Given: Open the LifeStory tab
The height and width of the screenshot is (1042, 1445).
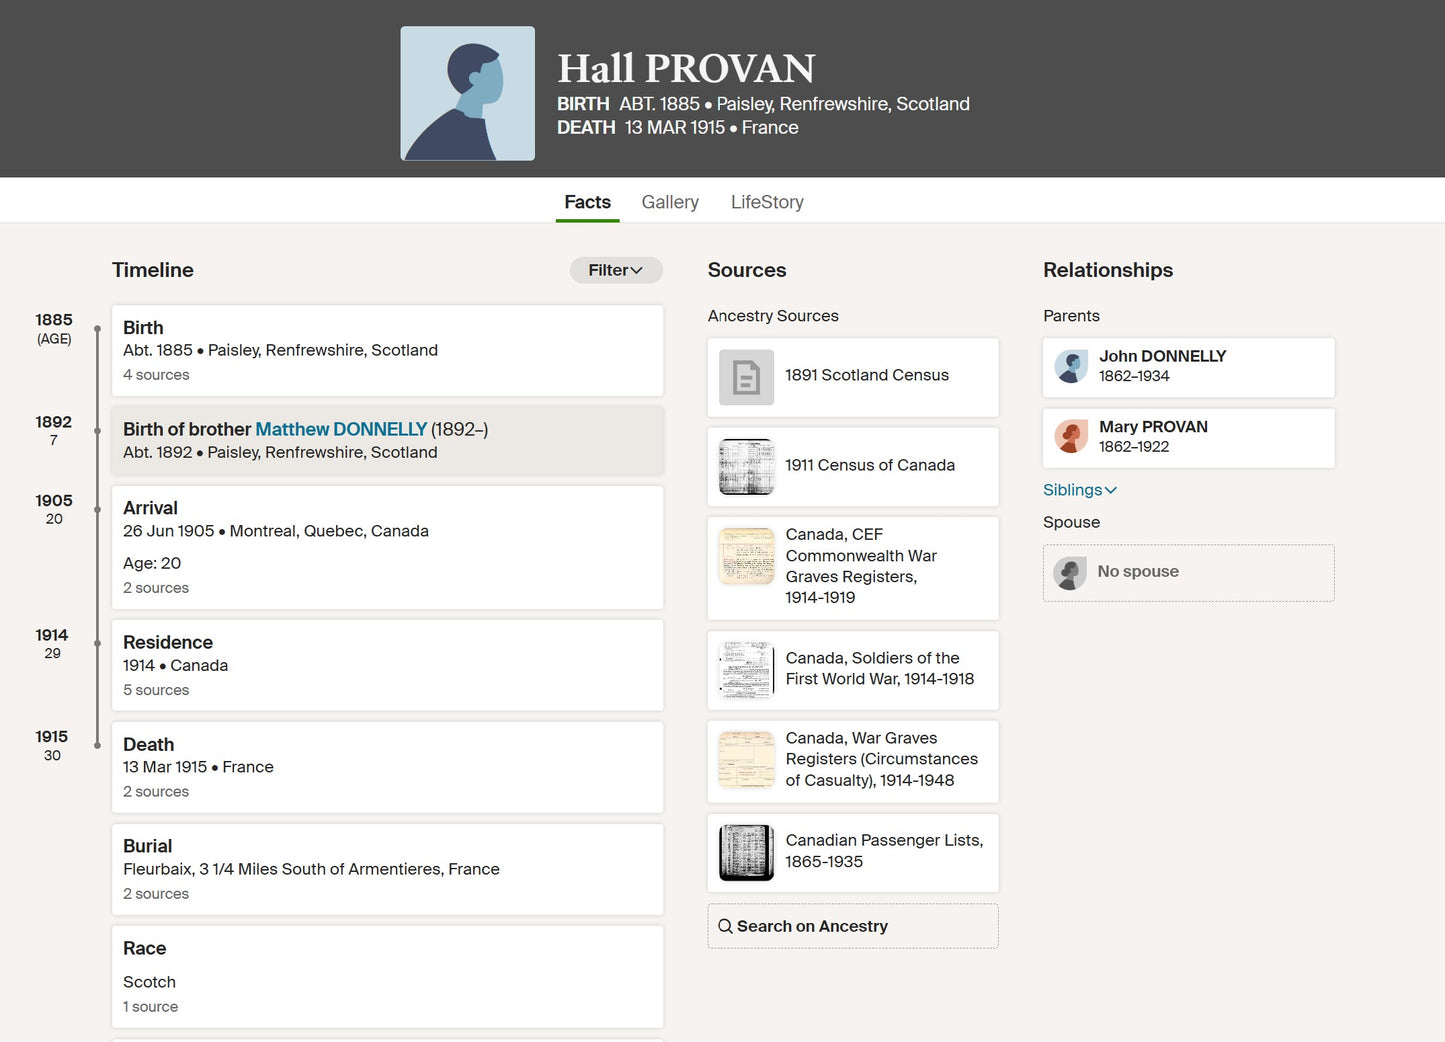Looking at the screenshot, I should click(767, 202).
